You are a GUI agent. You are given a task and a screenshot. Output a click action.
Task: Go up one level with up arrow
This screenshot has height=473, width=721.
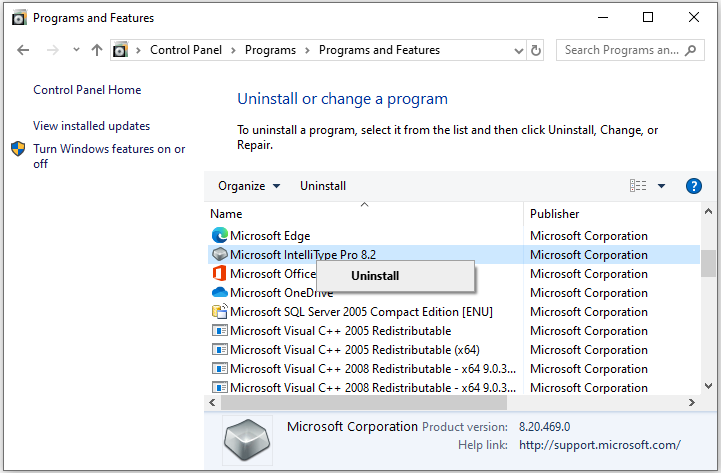pos(97,50)
